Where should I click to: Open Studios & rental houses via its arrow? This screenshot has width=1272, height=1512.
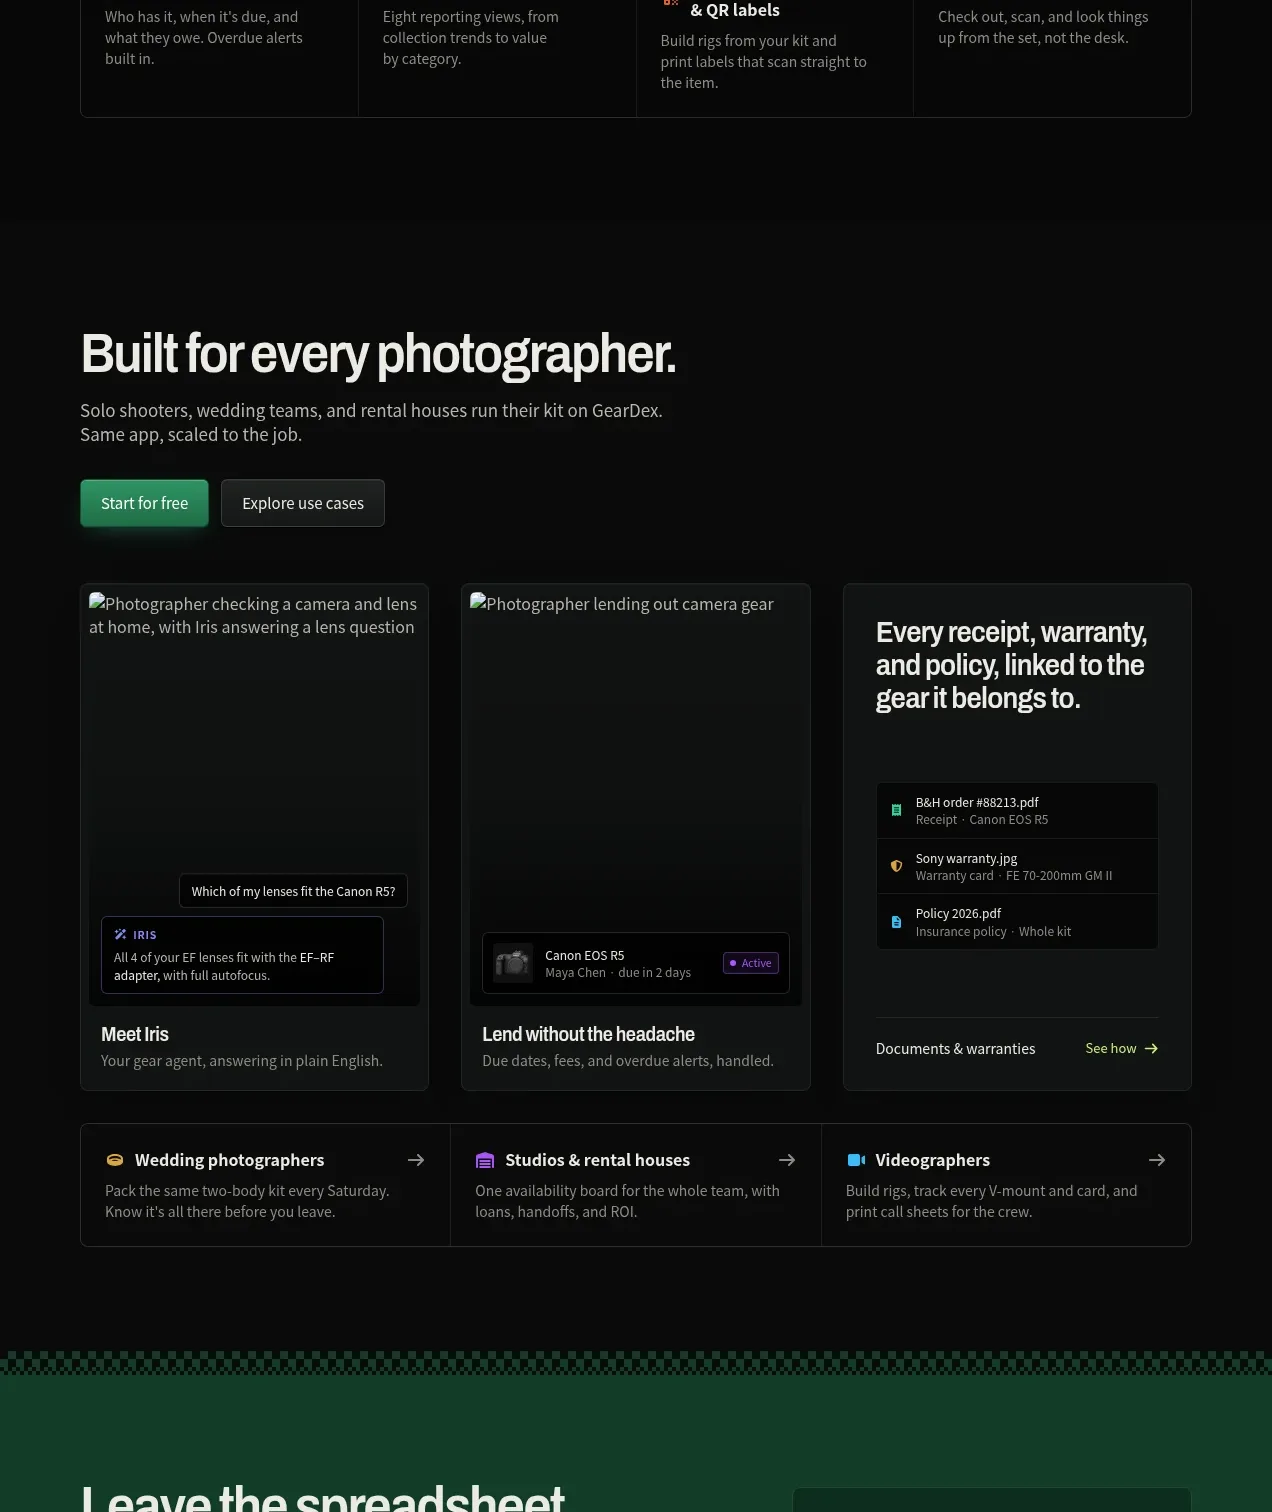[787, 1160]
